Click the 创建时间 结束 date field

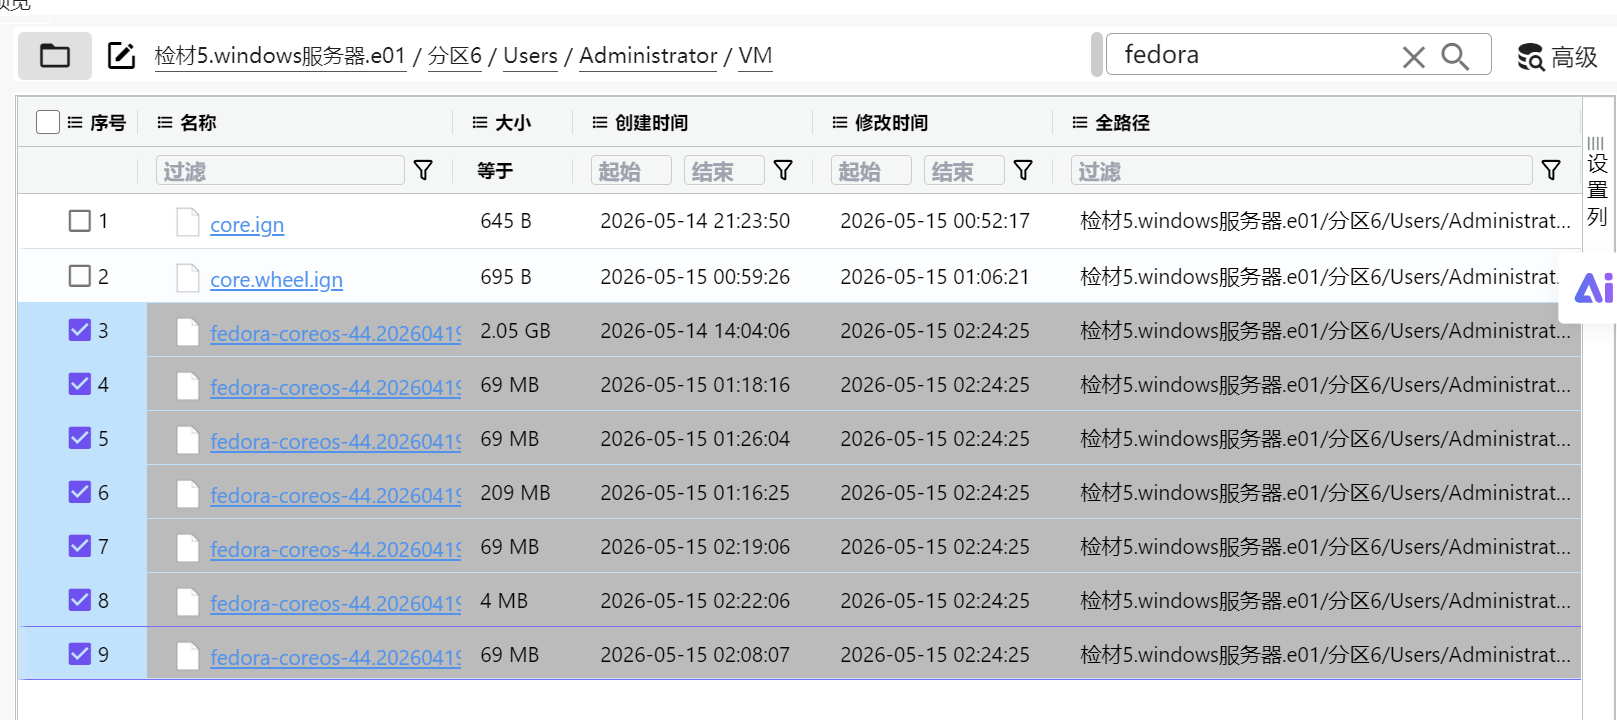click(724, 171)
